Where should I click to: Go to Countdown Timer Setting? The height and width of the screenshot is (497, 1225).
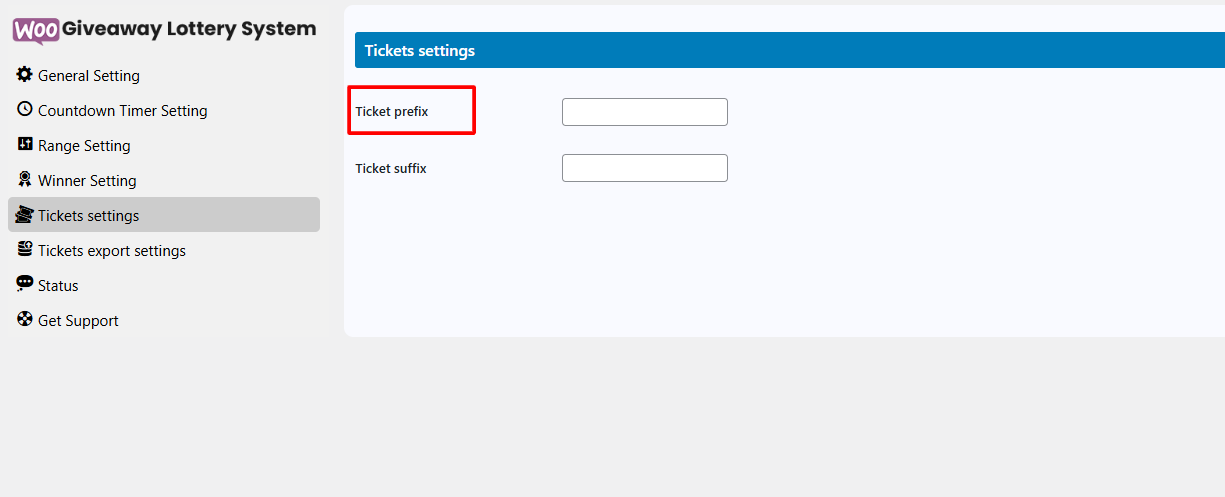pos(122,111)
